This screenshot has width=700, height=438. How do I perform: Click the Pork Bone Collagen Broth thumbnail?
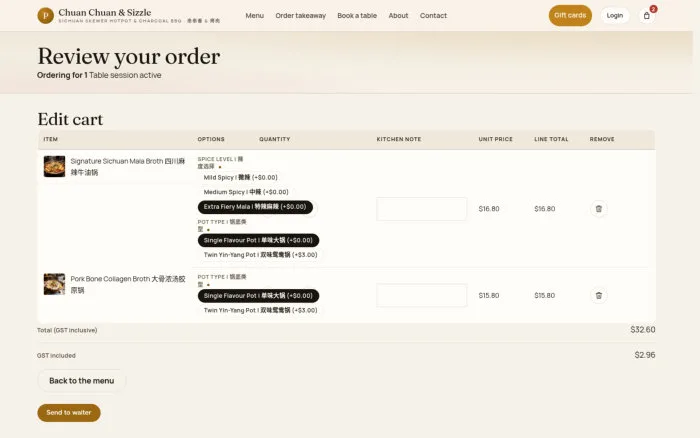tap(54, 284)
